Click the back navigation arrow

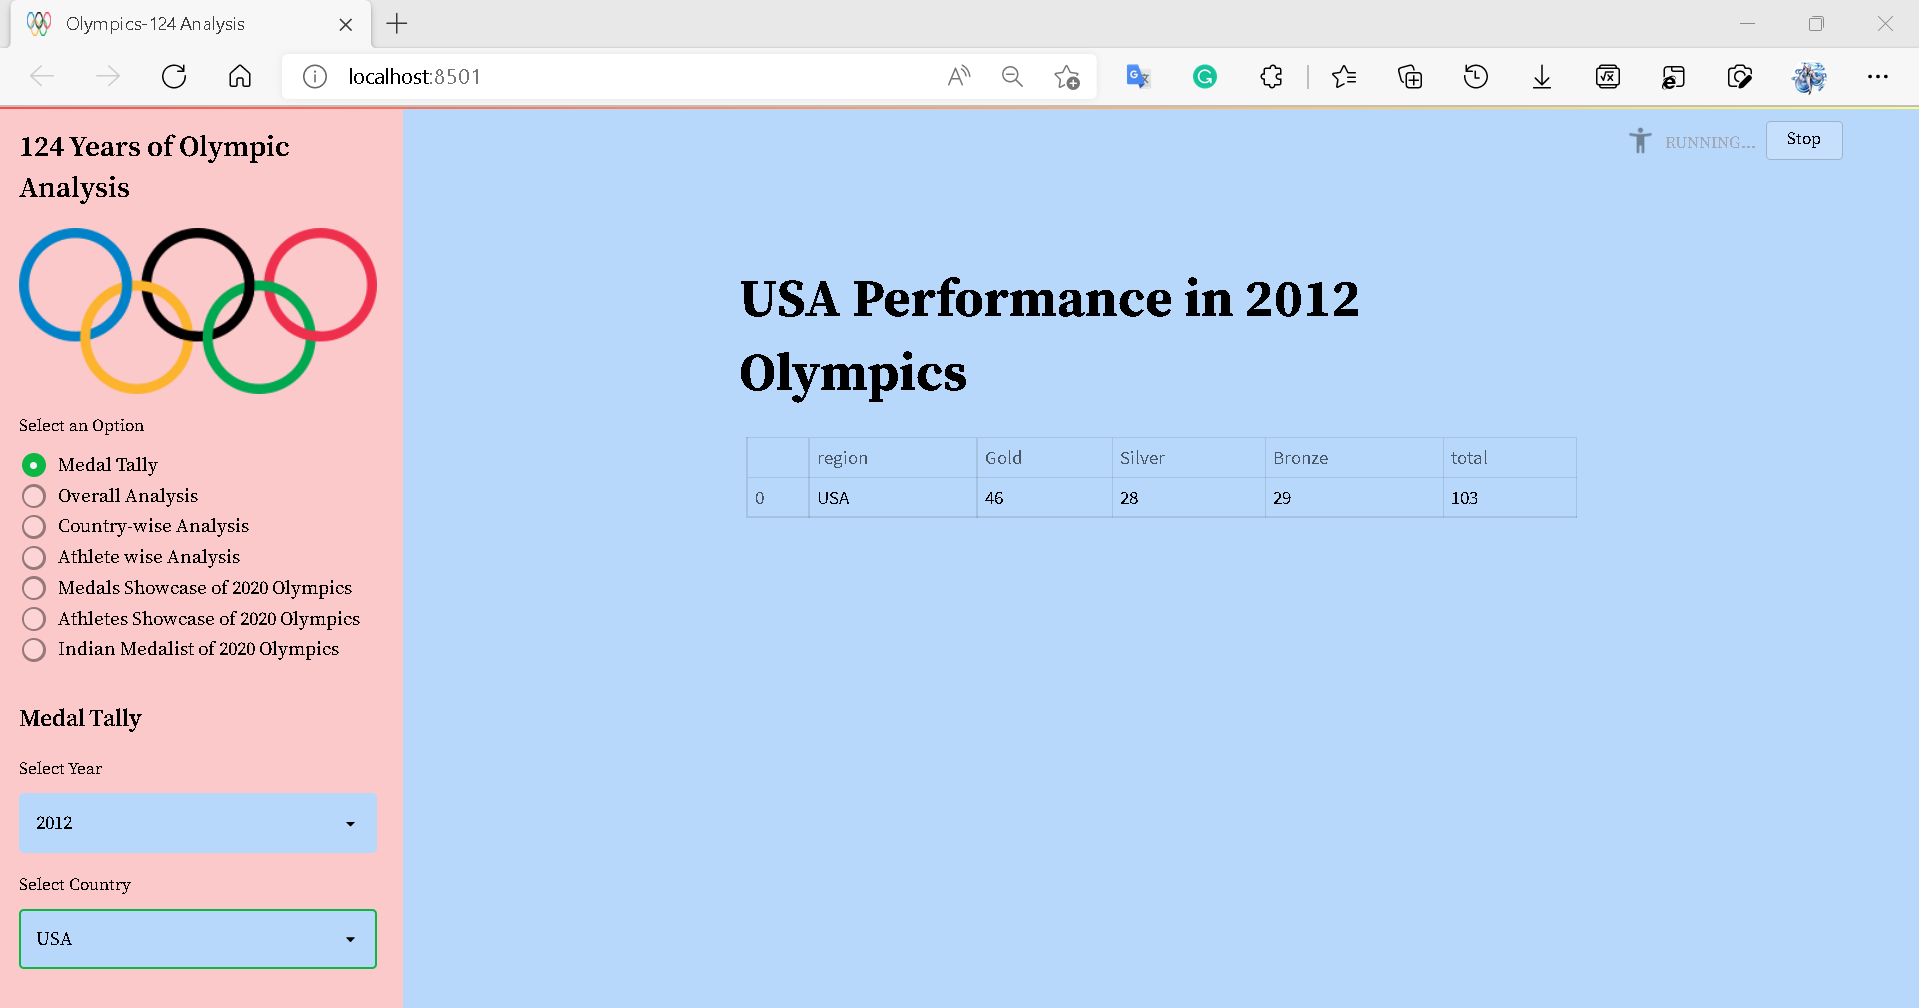[42, 77]
